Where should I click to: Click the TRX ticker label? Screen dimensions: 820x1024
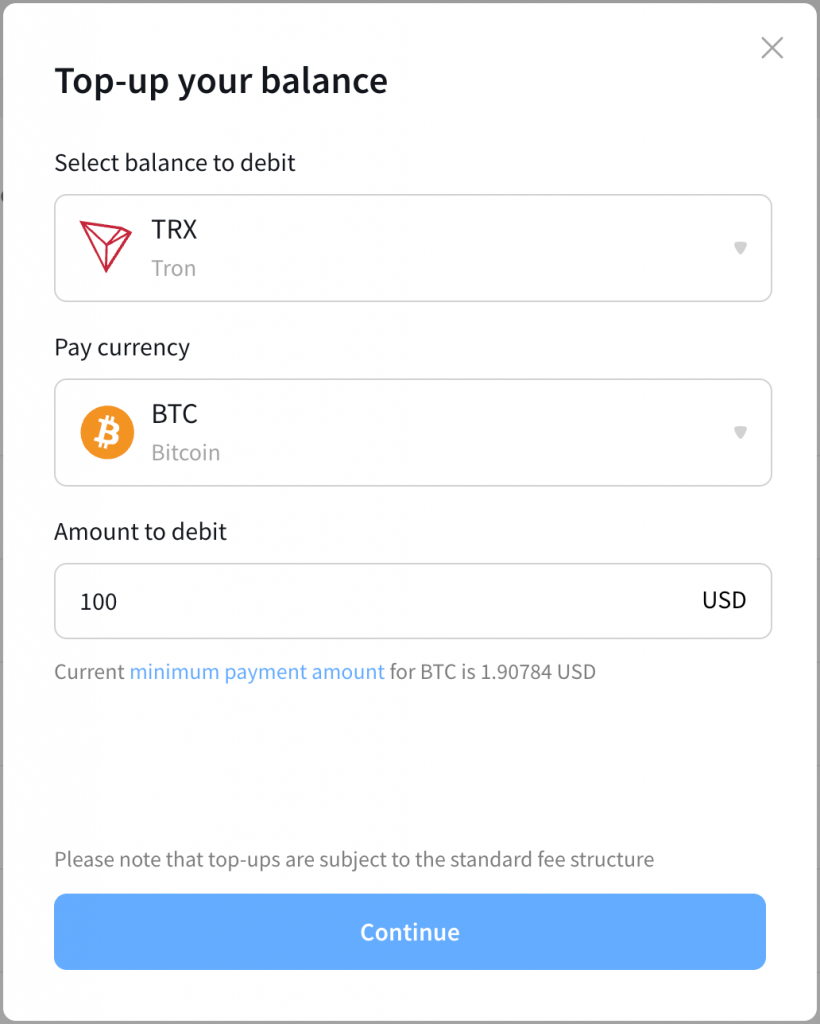(x=174, y=230)
